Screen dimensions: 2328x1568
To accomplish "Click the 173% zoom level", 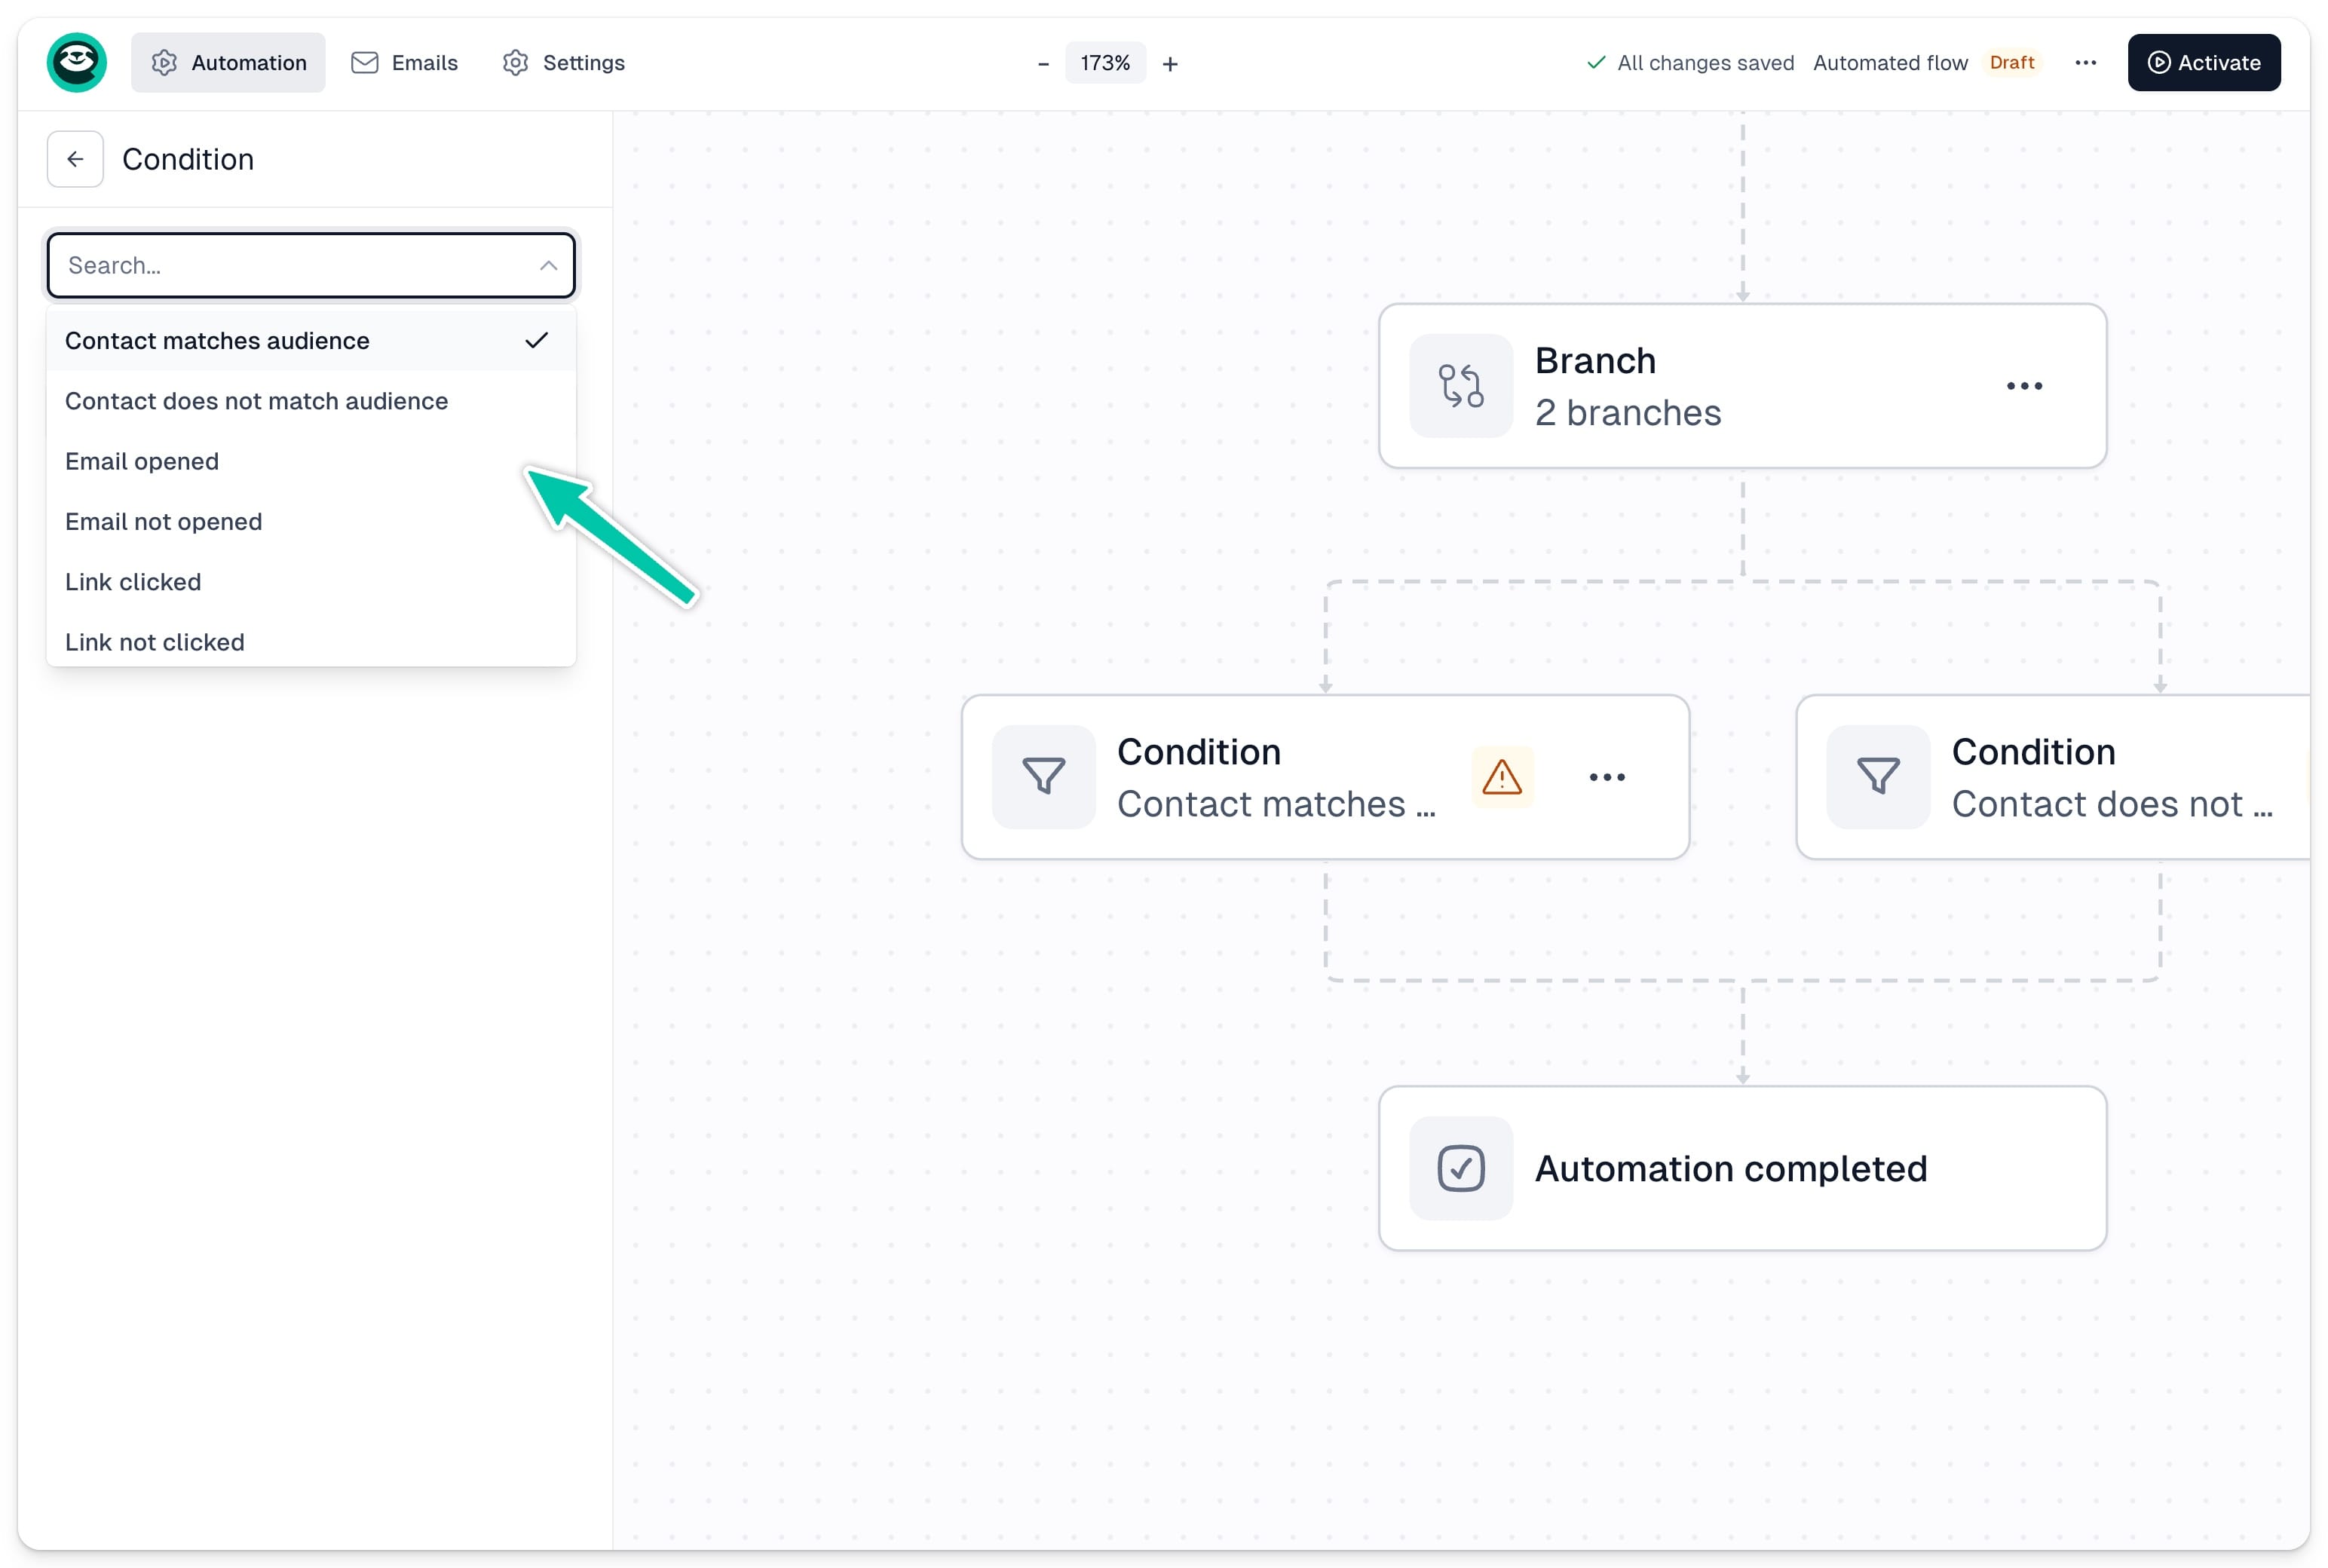I will pos(1105,63).
